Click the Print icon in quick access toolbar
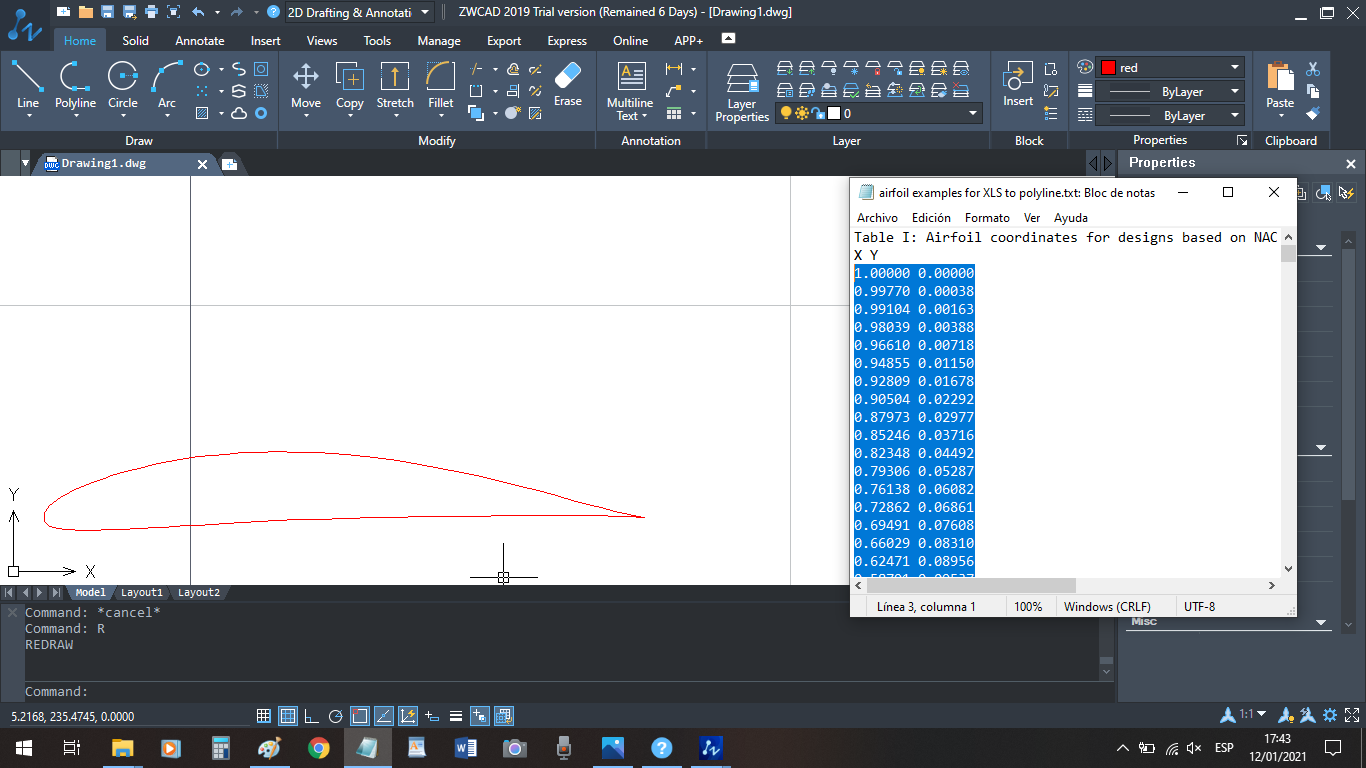This screenshot has height=768, width=1366. (x=151, y=12)
